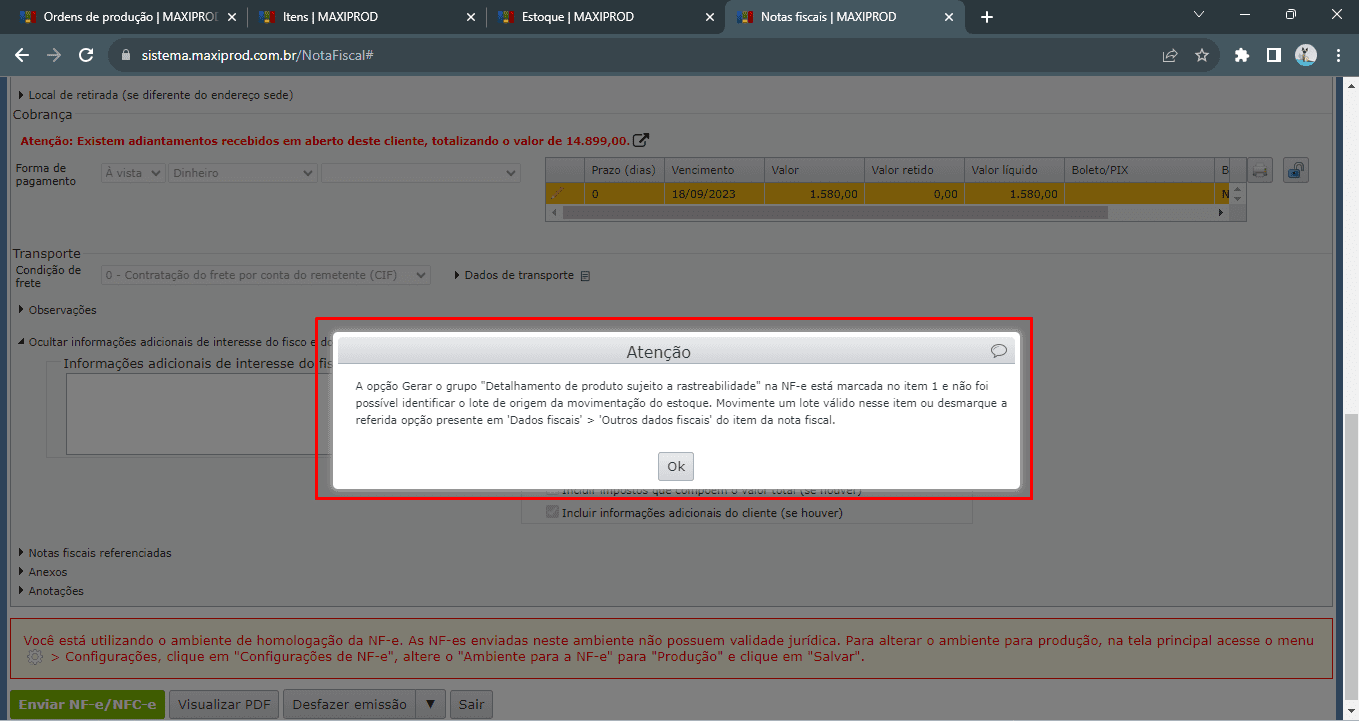This screenshot has height=721, width=1359.
Task: Click the payment table scroll-left arrow
Action: (552, 213)
